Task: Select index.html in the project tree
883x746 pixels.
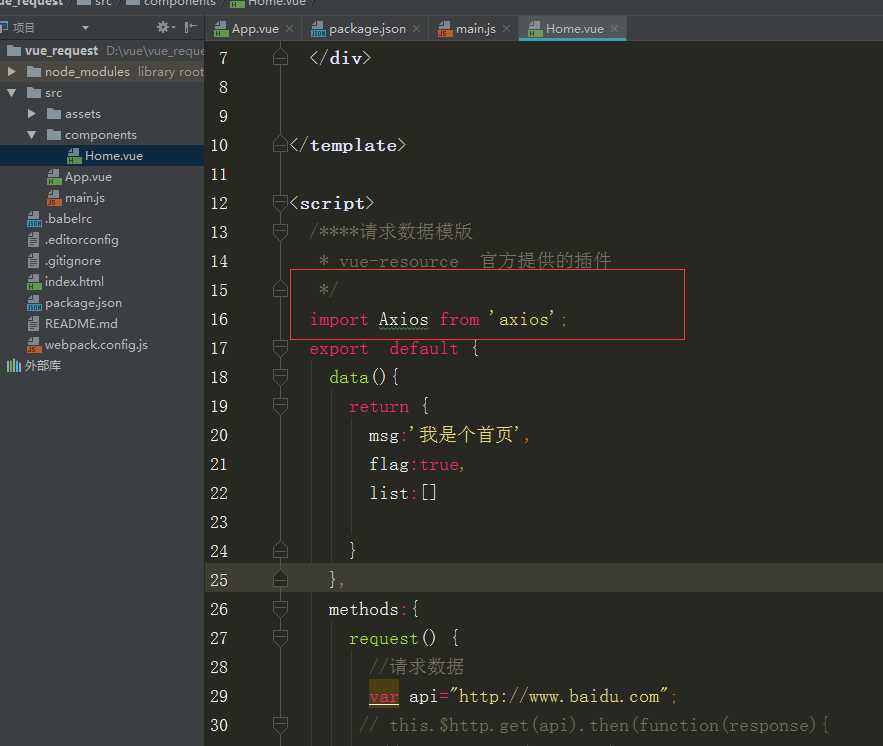Action: coord(74,282)
